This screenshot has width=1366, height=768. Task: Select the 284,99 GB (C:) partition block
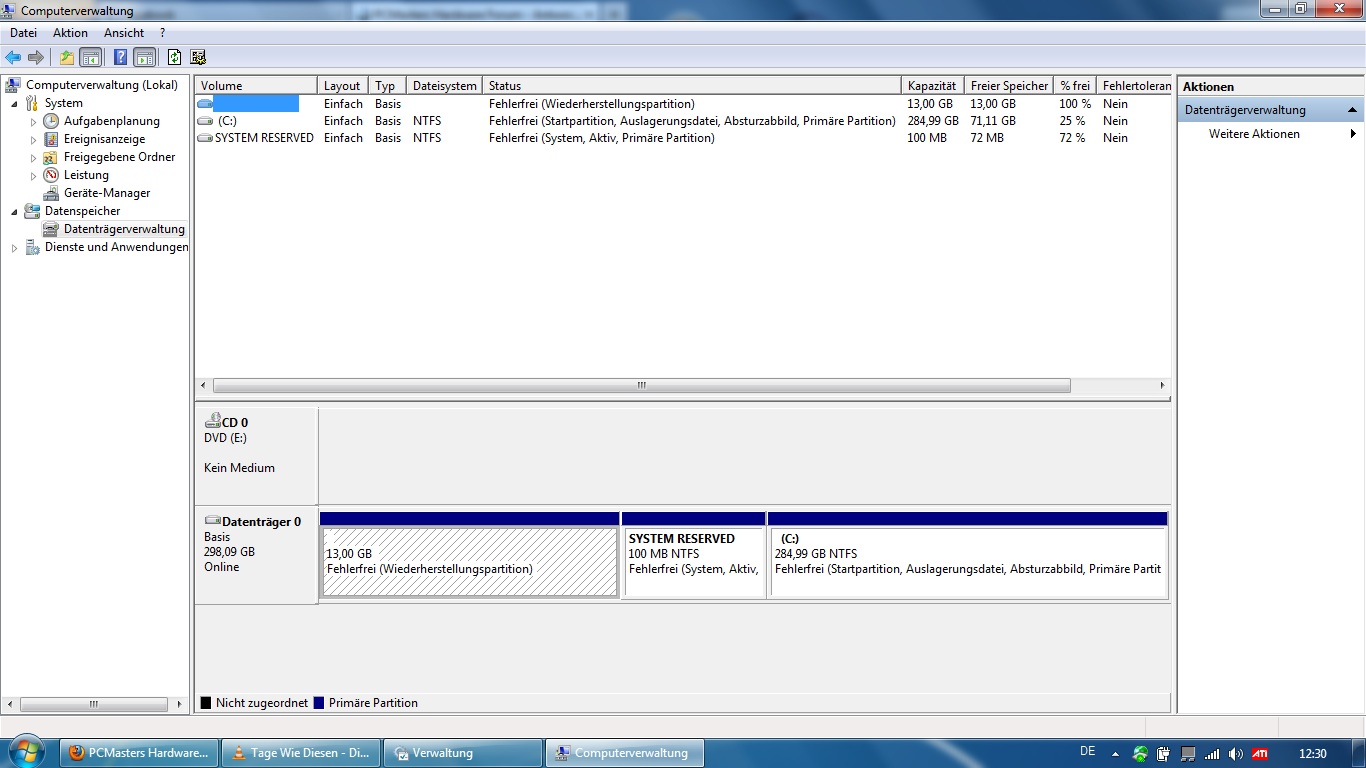(x=967, y=562)
